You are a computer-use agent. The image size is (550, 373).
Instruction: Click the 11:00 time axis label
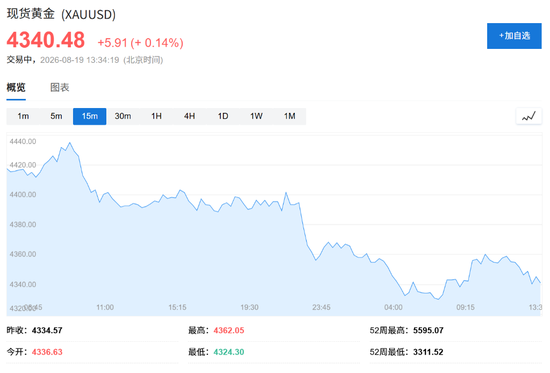tap(105, 307)
